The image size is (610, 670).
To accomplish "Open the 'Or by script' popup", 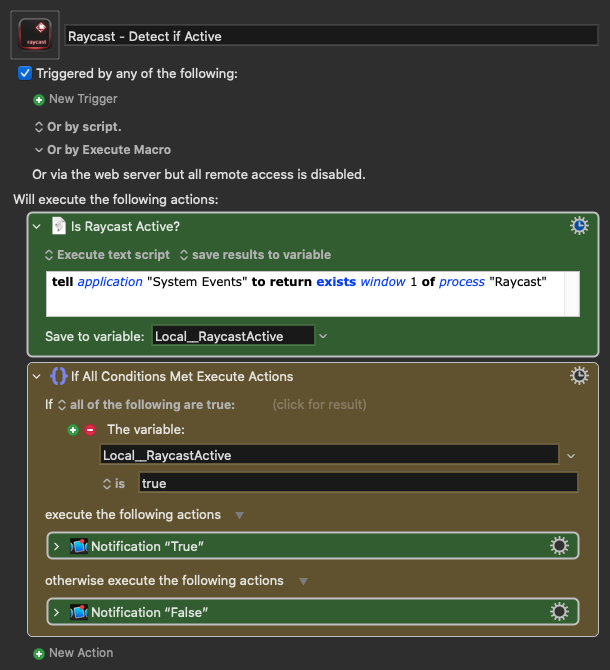I will [x=78, y=127].
